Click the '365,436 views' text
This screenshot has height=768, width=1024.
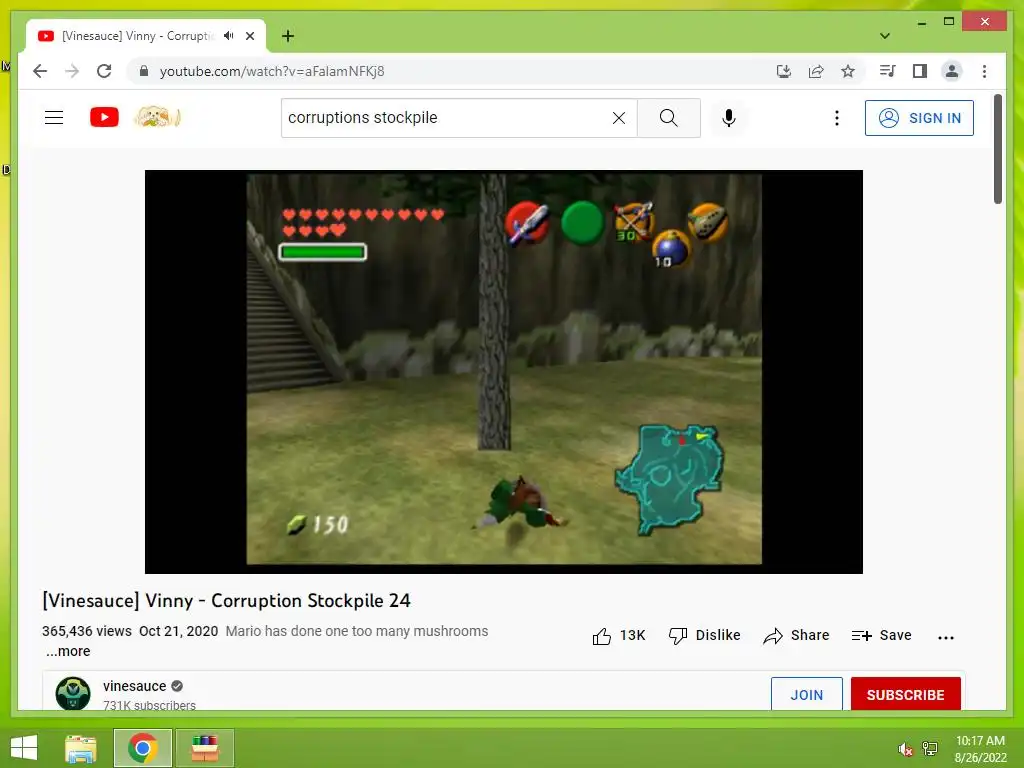tap(87, 631)
